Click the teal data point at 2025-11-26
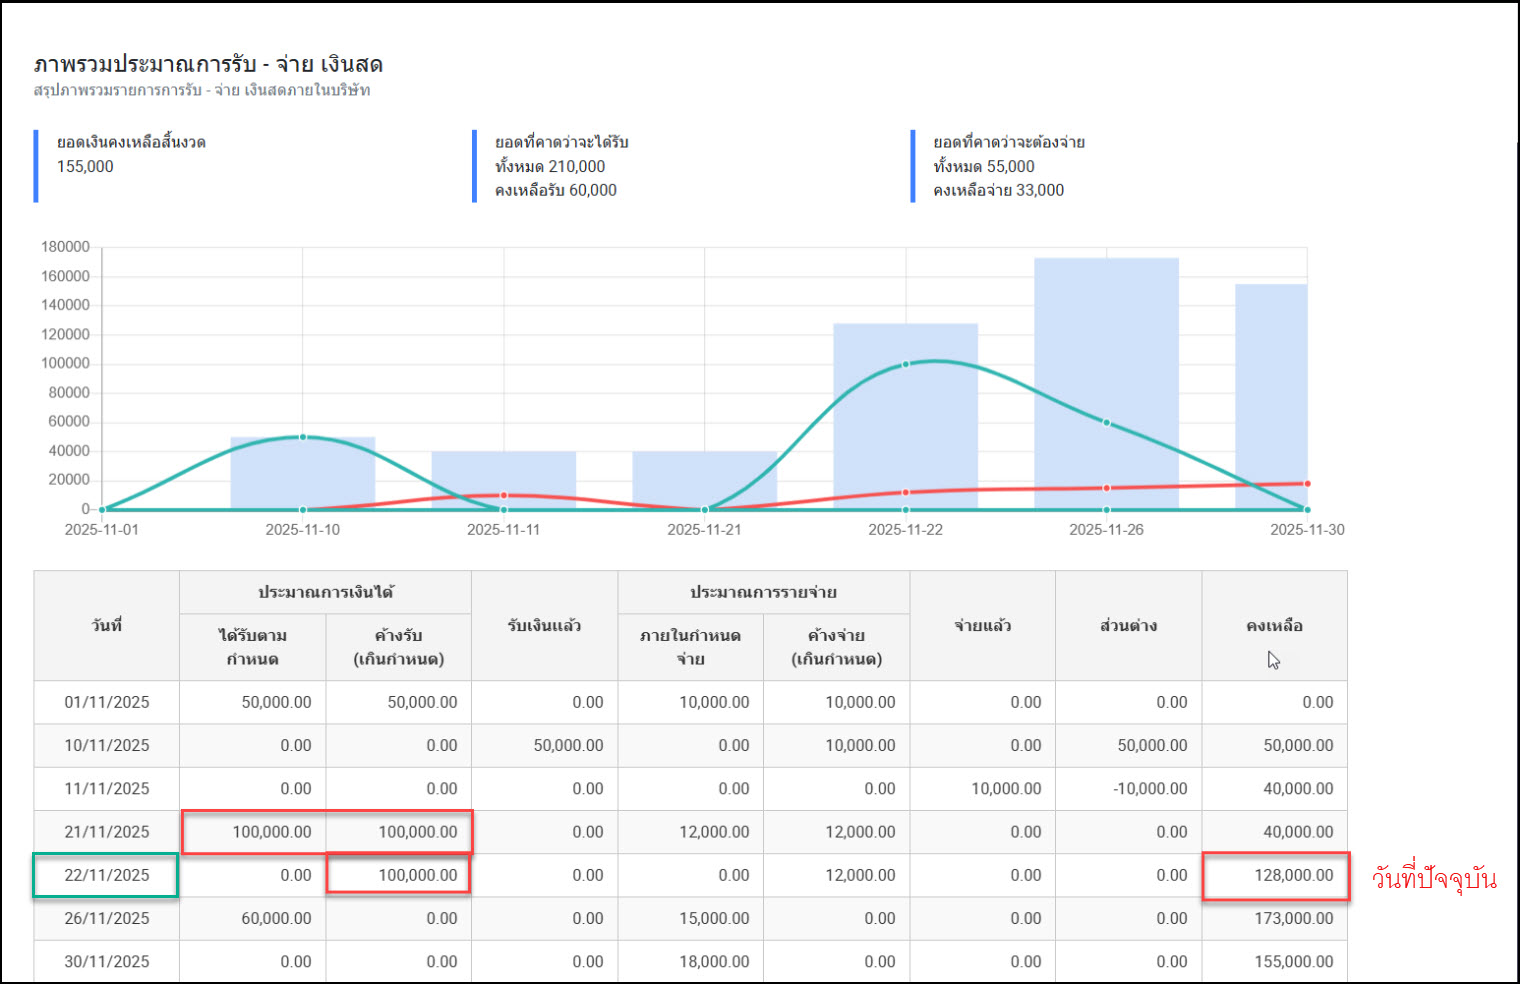The height and width of the screenshot is (984, 1520). [1106, 423]
